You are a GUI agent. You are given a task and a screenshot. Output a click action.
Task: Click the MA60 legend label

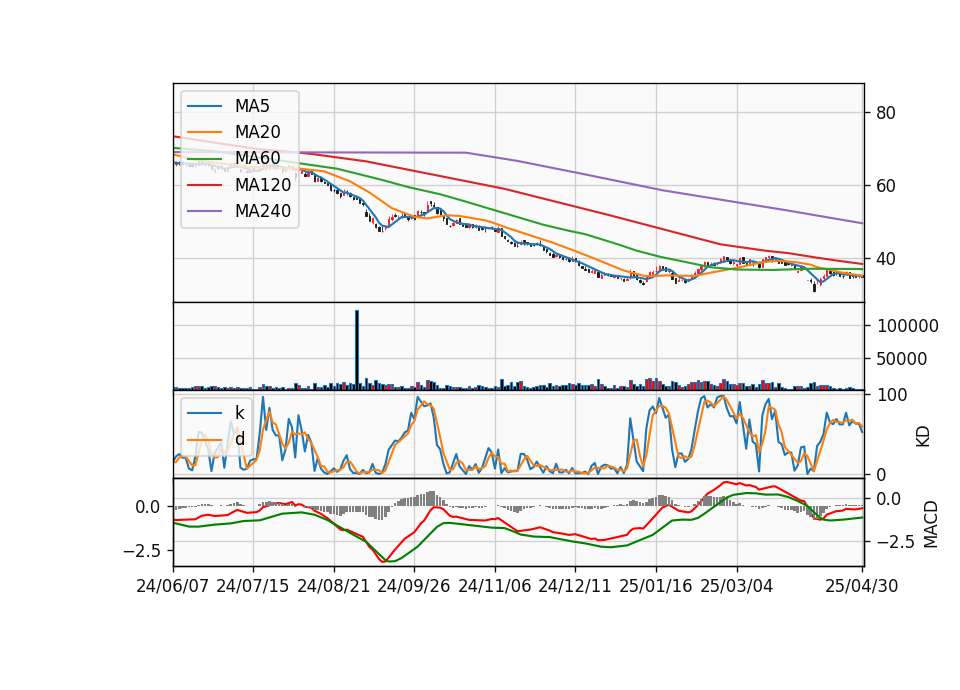tap(257, 158)
